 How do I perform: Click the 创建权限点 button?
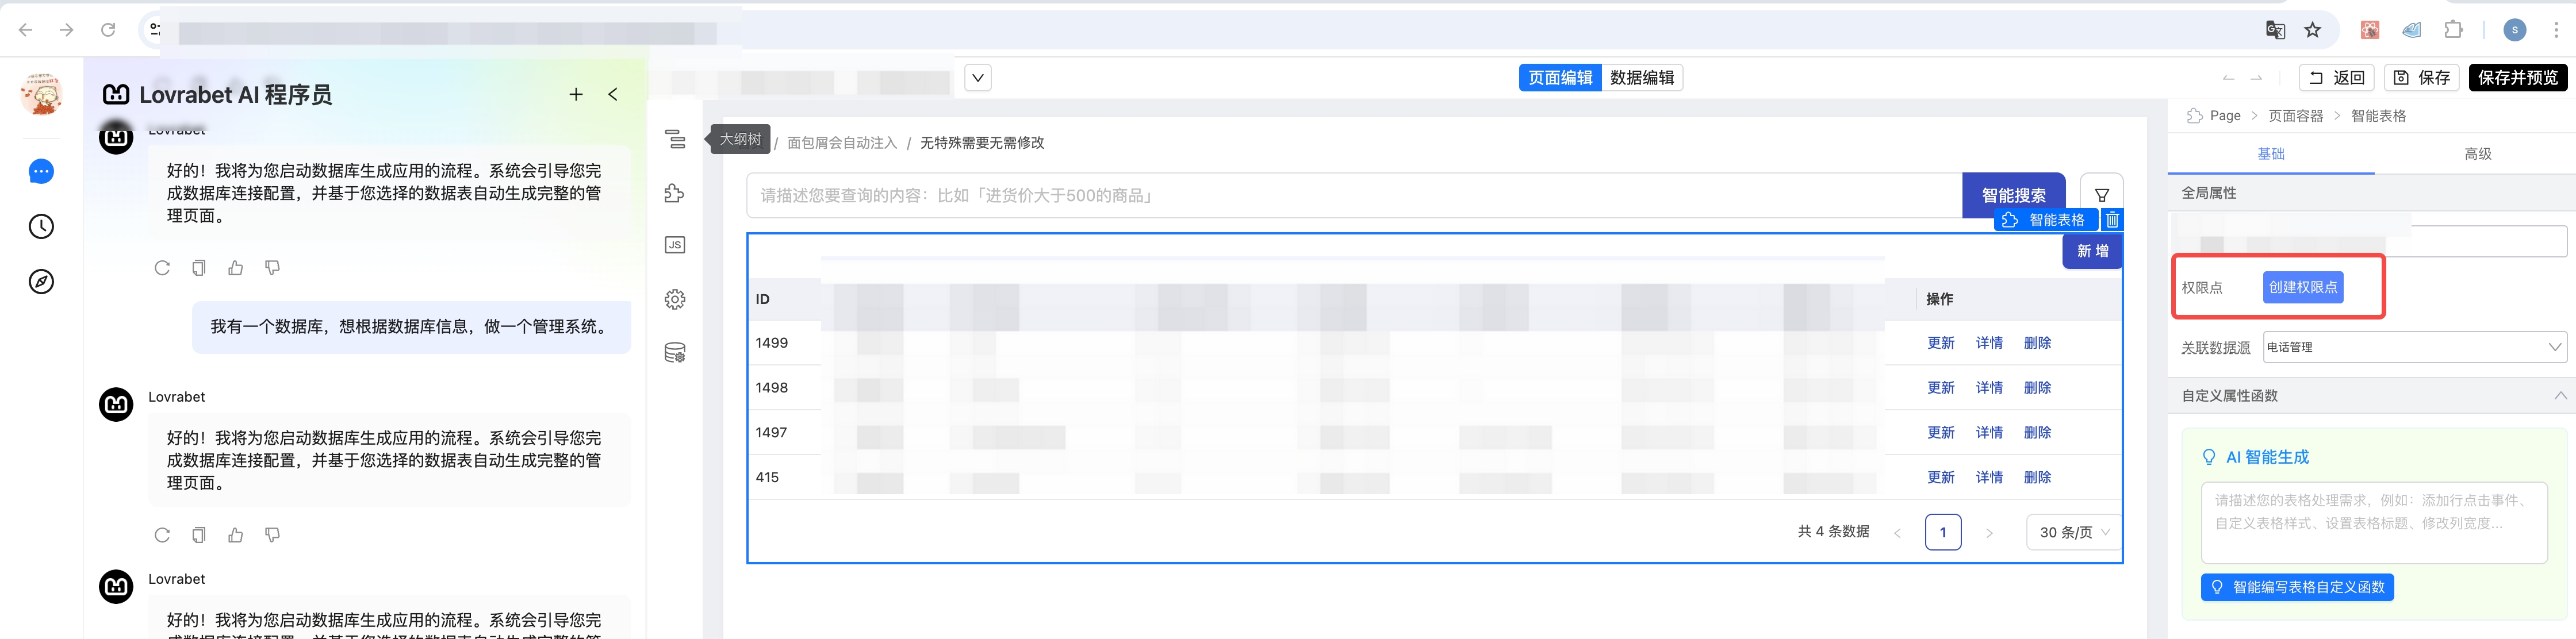(x=2302, y=287)
